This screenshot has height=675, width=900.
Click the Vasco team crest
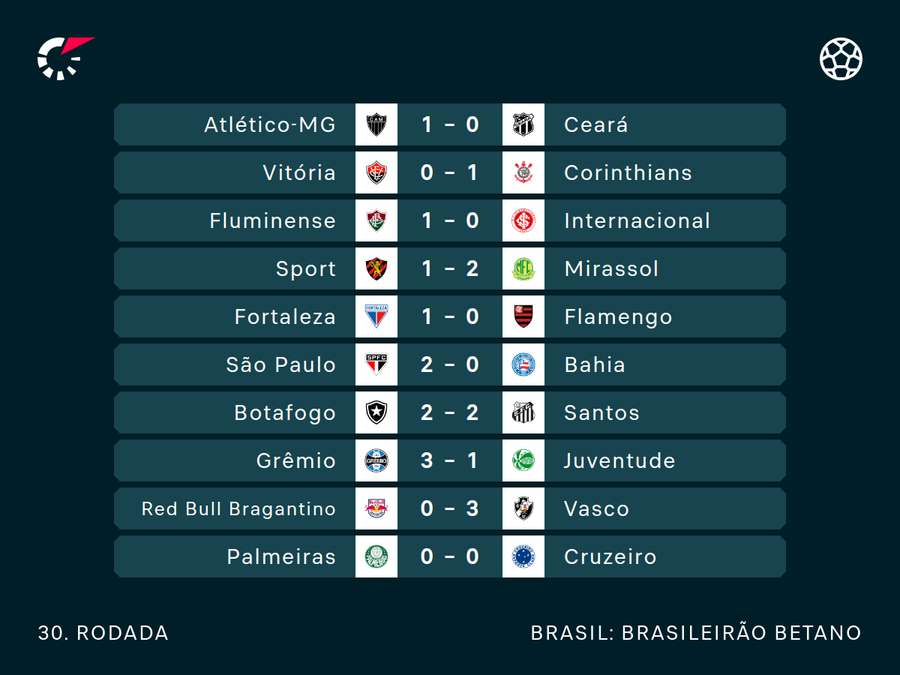pyautogui.click(x=523, y=509)
